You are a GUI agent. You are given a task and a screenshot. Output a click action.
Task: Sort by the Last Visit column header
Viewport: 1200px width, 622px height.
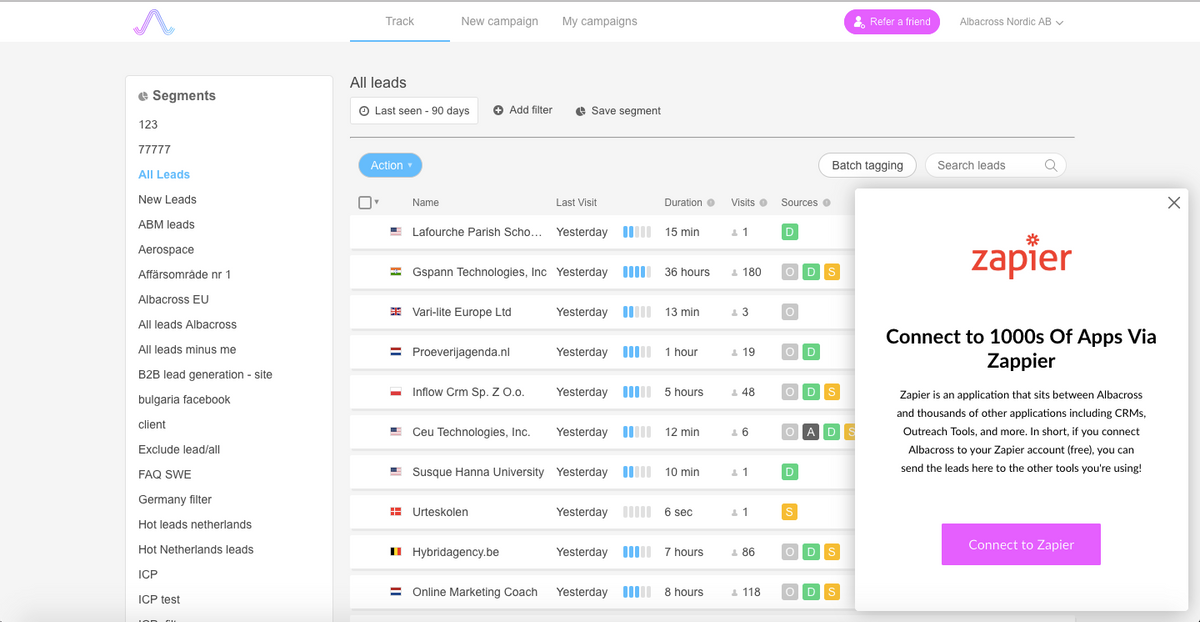(576, 203)
